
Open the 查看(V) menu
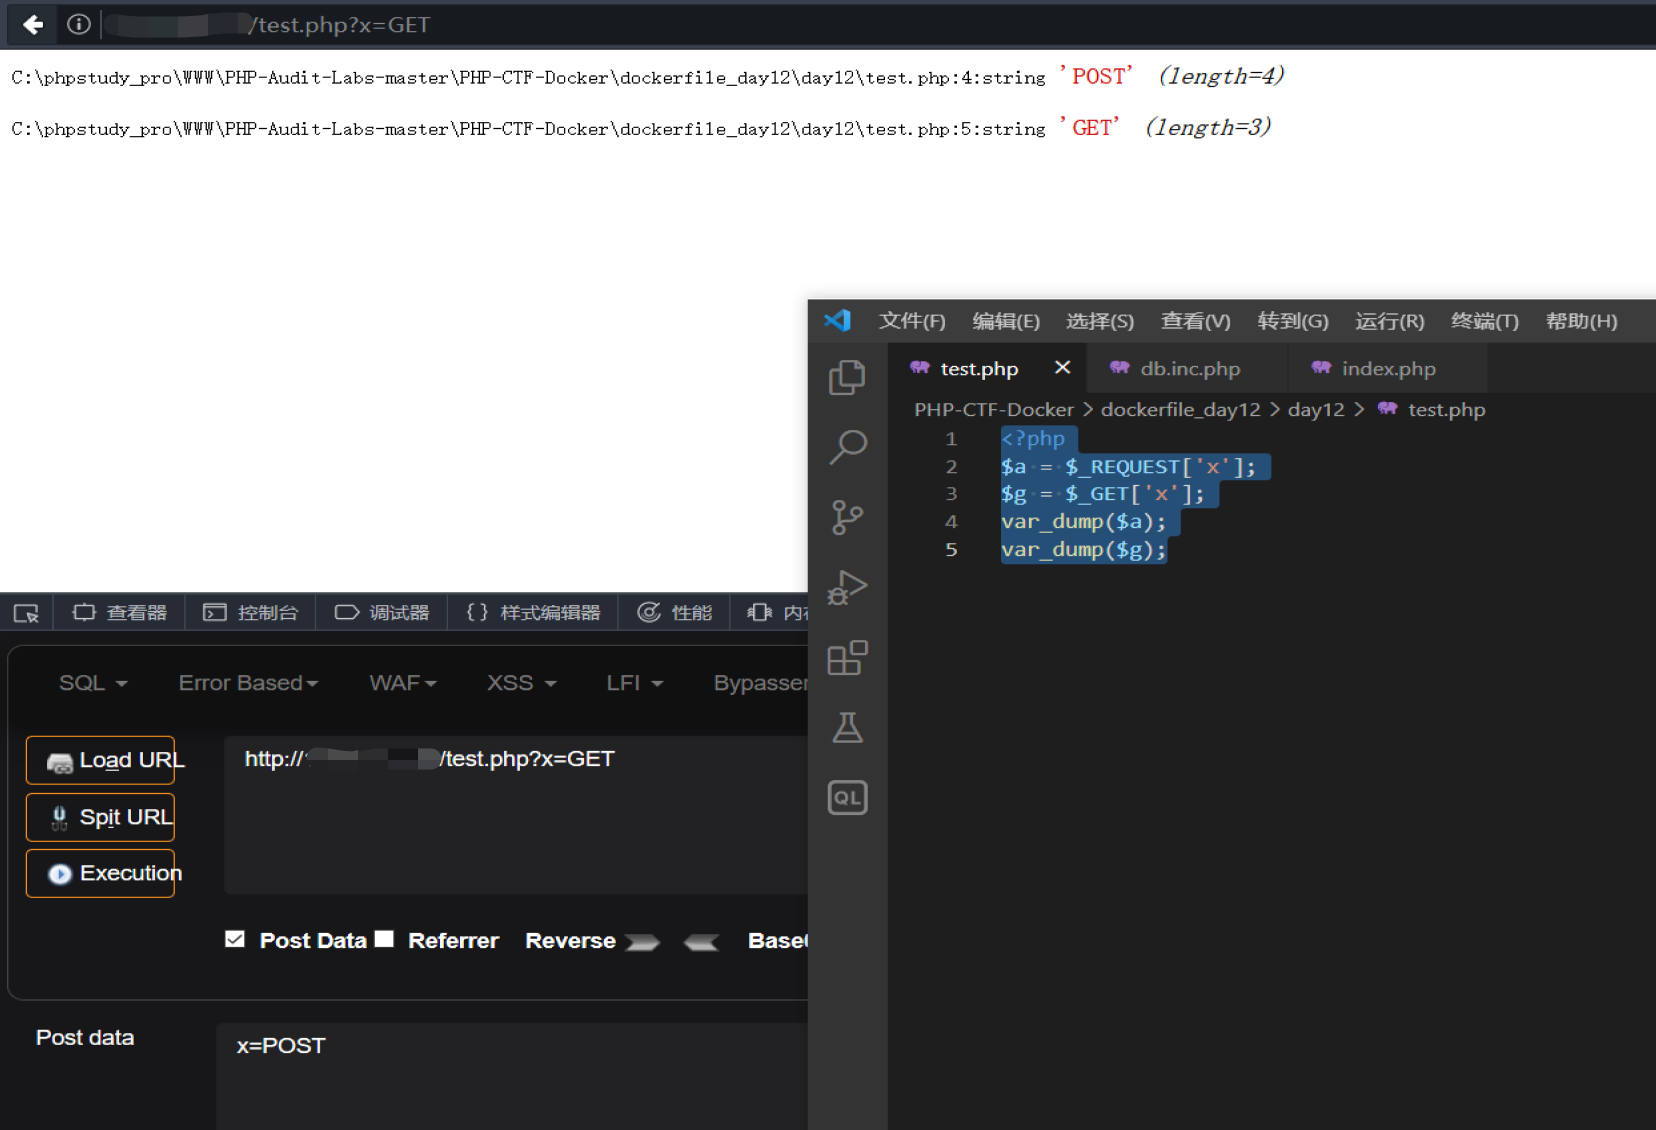[1195, 321]
